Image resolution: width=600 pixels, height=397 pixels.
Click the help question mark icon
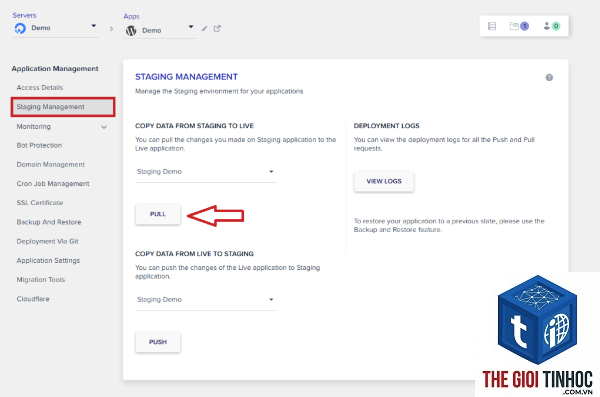pyautogui.click(x=549, y=78)
